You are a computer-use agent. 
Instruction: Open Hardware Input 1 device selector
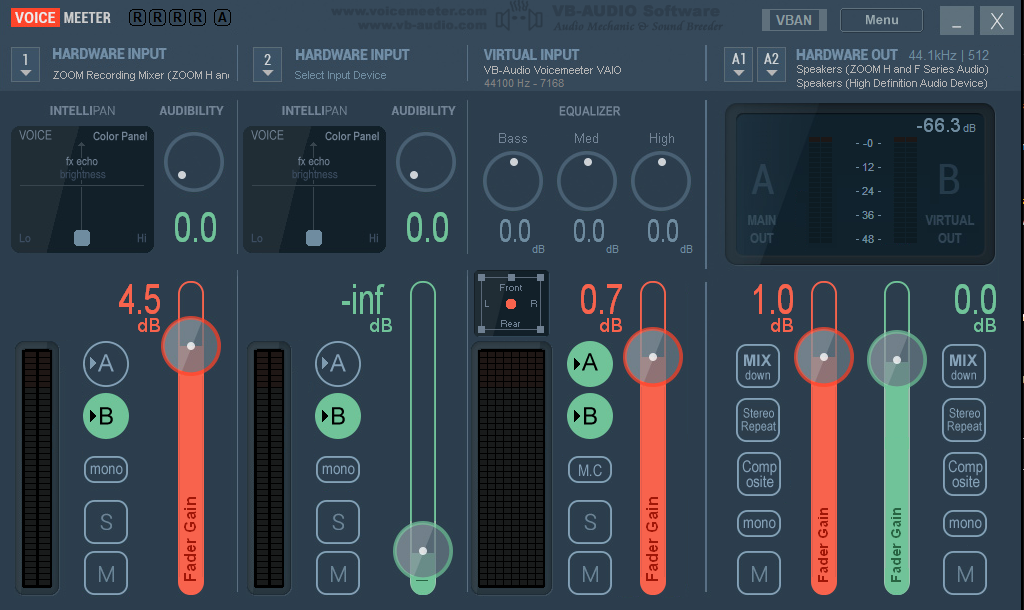tap(25, 65)
